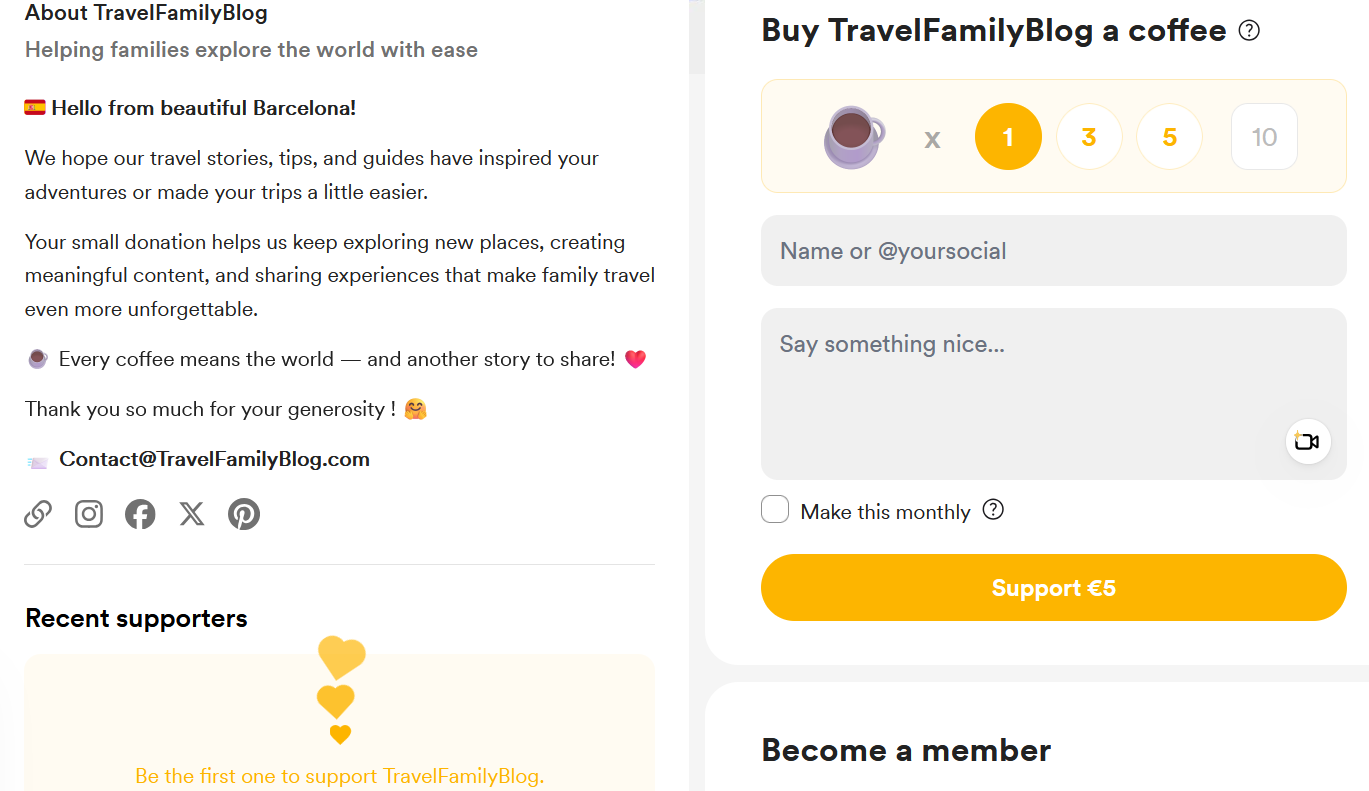The width and height of the screenshot is (1369, 791).
Task: Enable the Make this monthly checkbox
Action: [775, 510]
